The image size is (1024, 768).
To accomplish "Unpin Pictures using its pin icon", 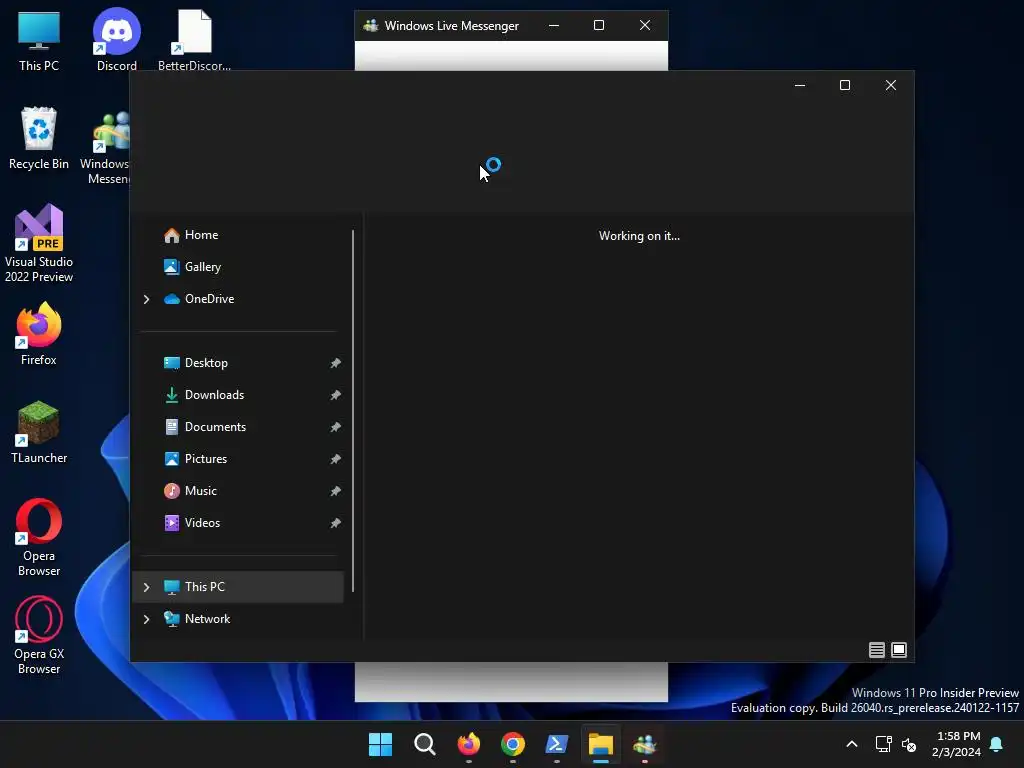I will click(x=335, y=459).
